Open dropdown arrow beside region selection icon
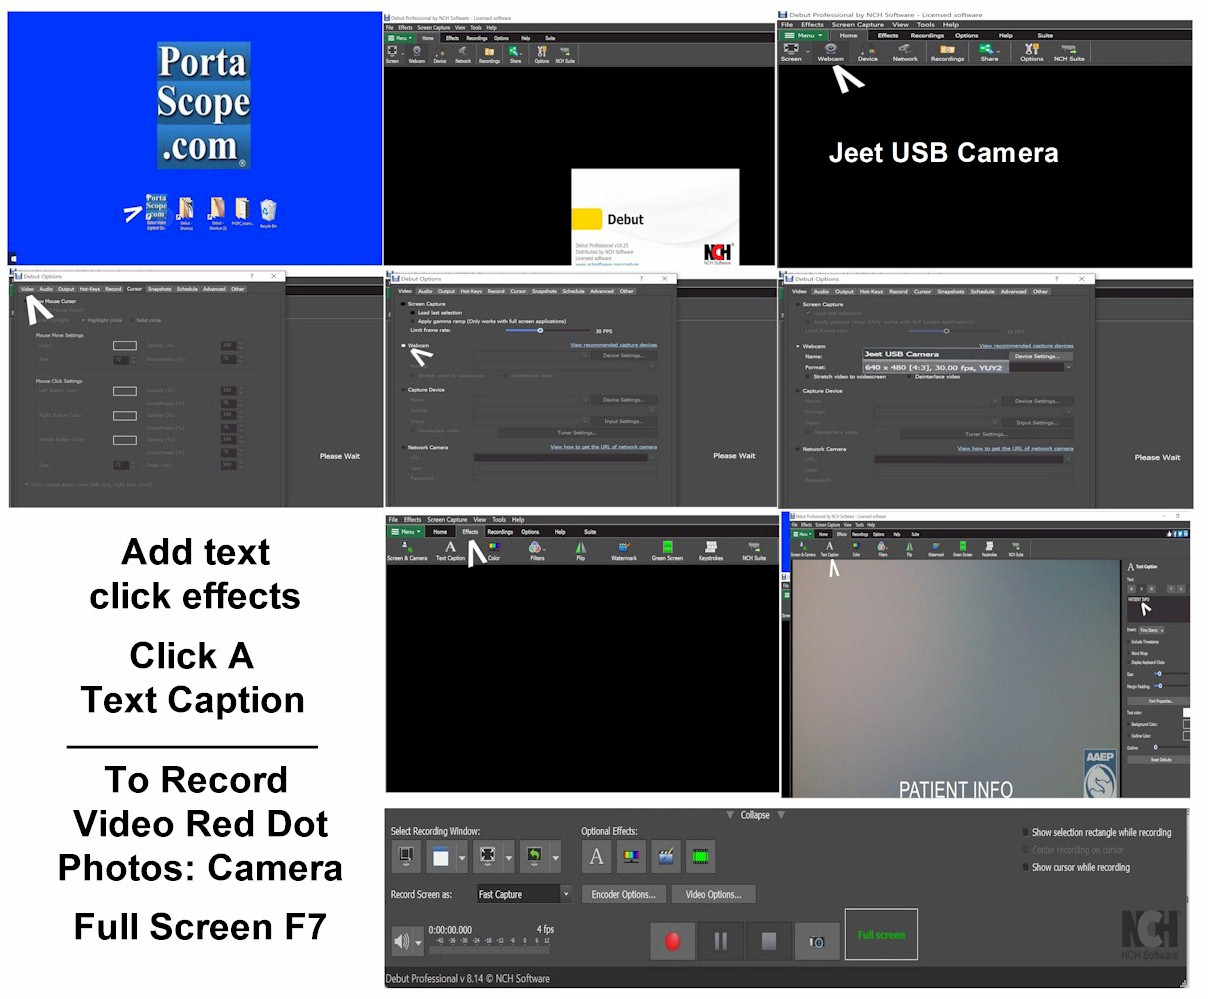 tap(509, 856)
